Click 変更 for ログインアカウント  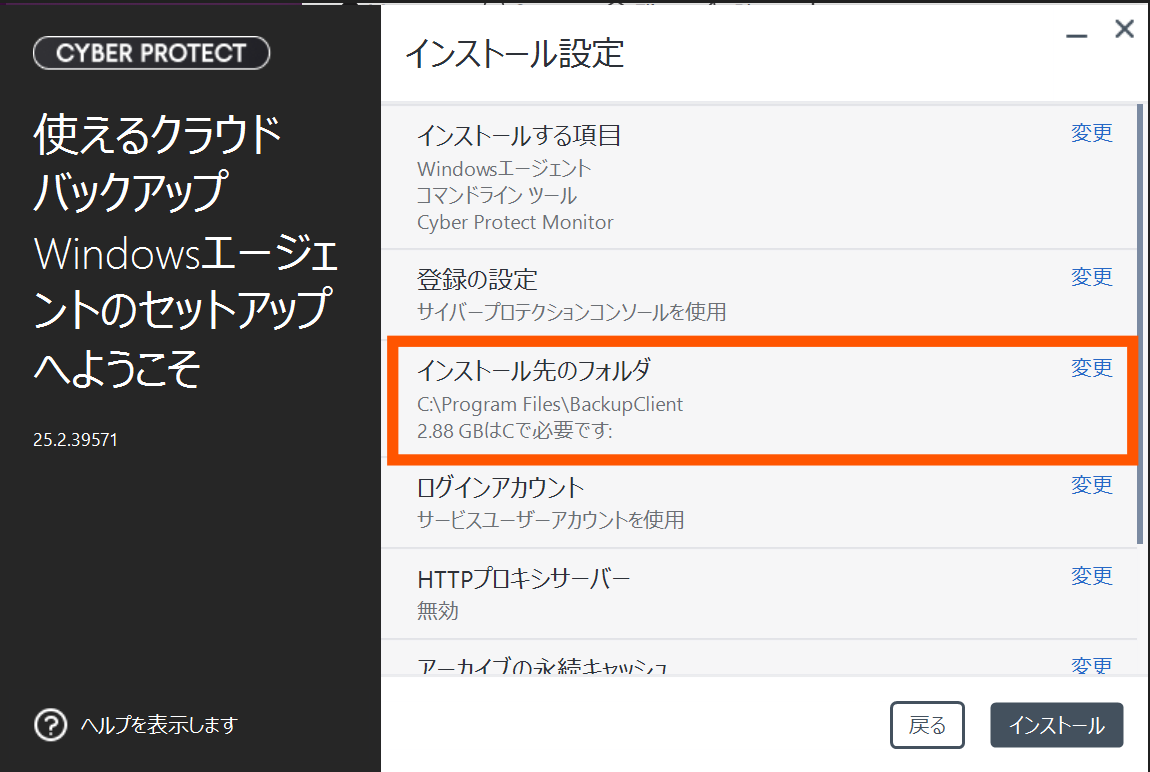[1091, 485]
